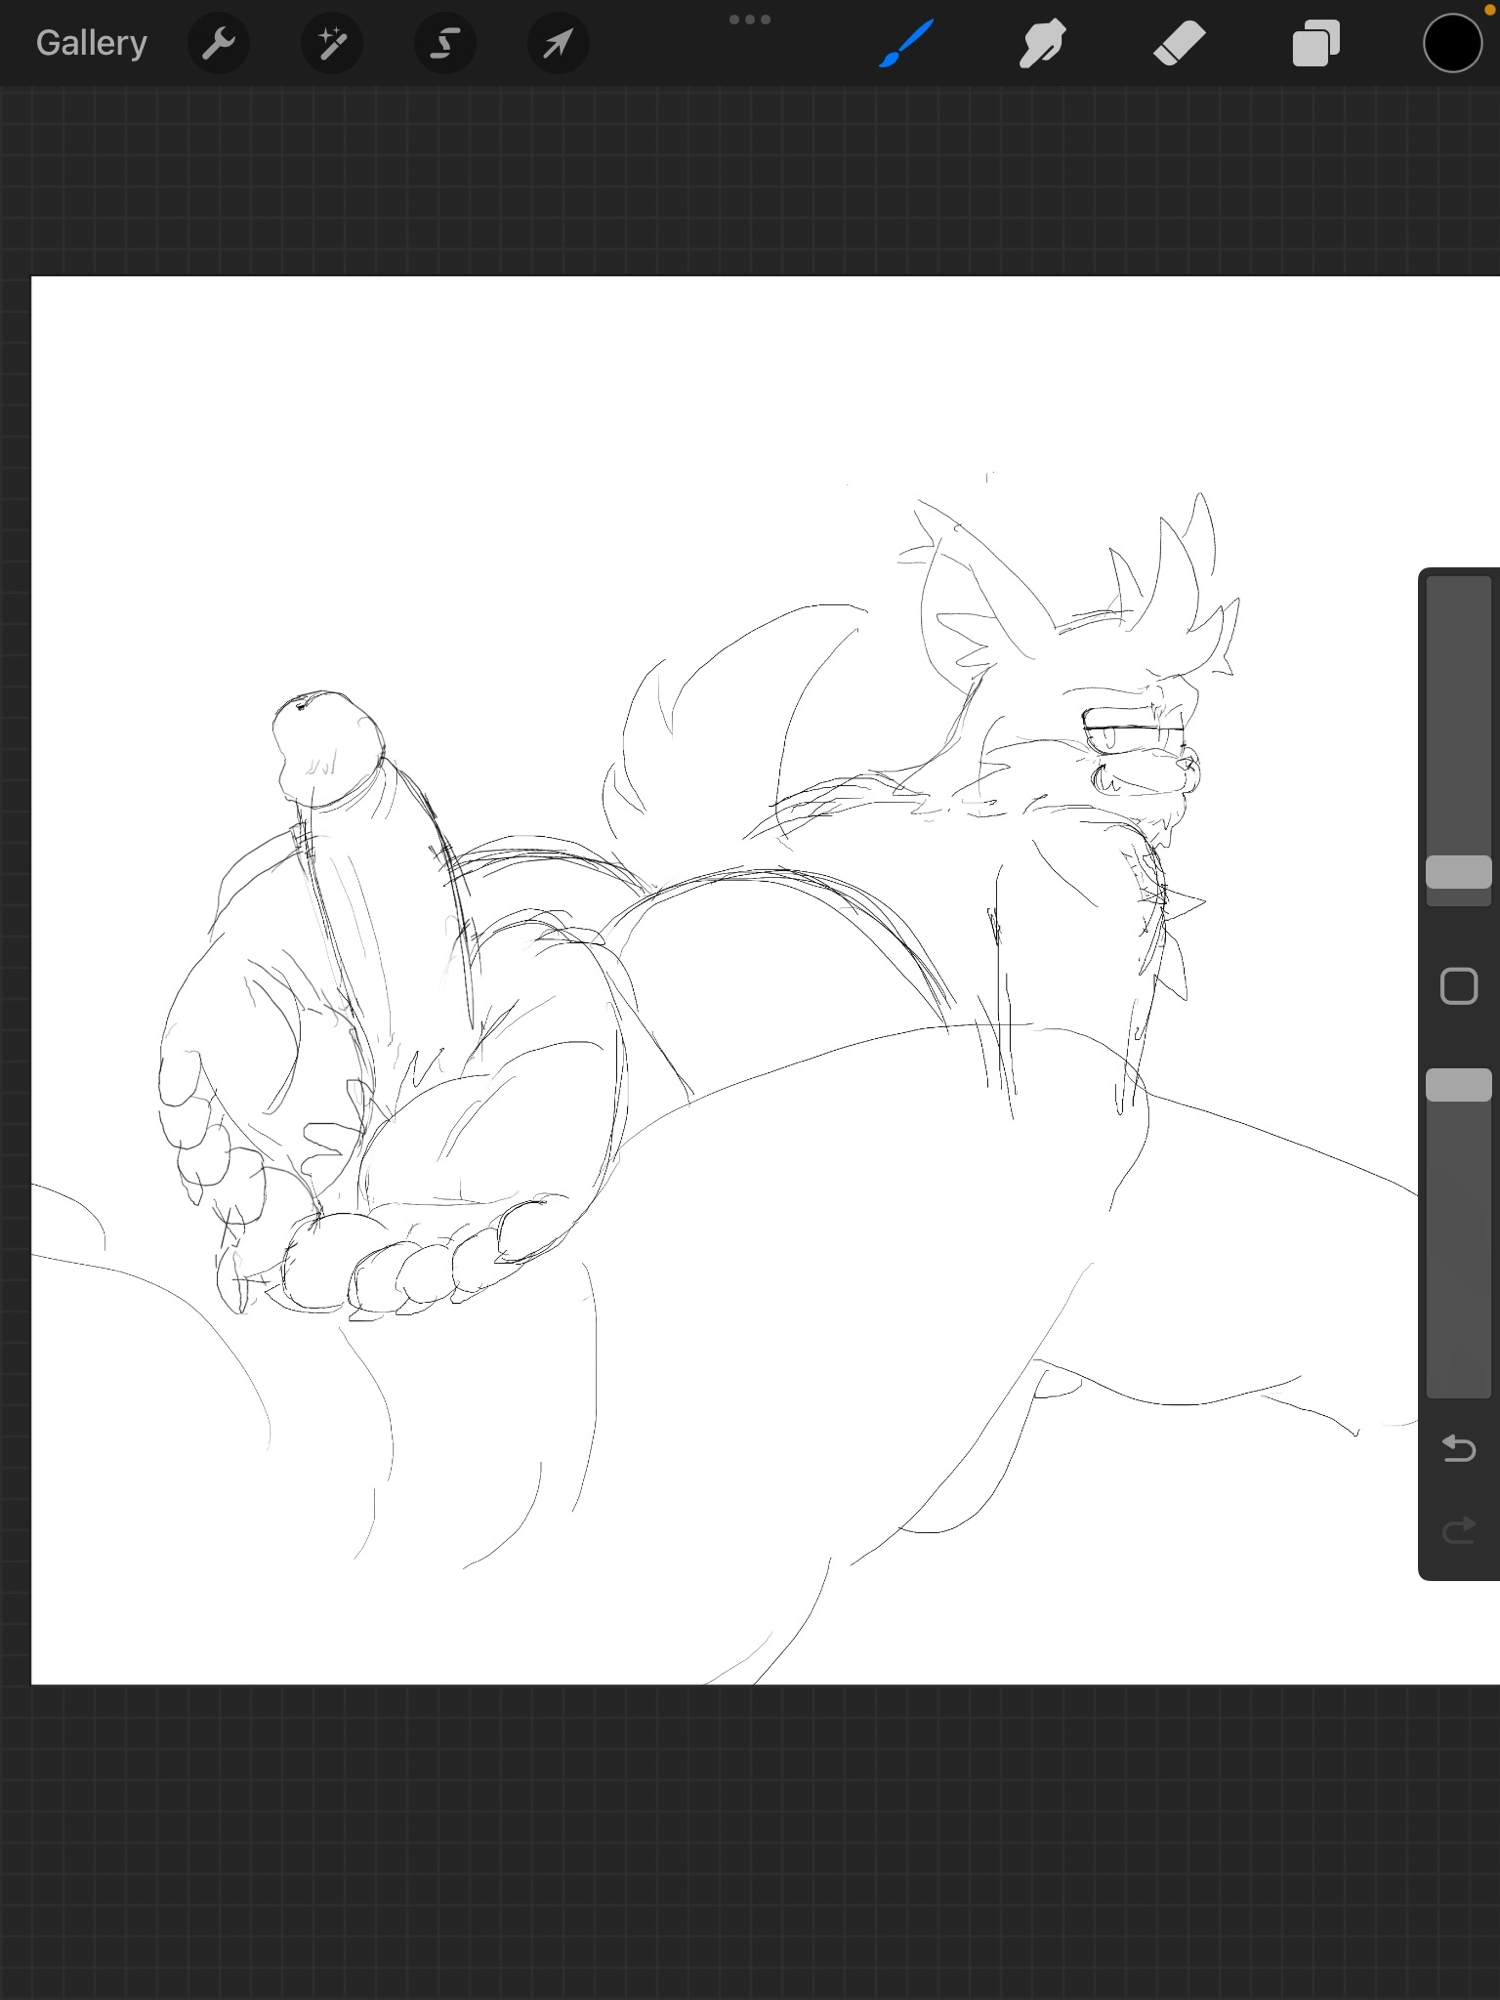Viewport: 1500px width, 2000px height.
Task: Redo using the sidebar redo arrow
Action: (x=1458, y=1530)
